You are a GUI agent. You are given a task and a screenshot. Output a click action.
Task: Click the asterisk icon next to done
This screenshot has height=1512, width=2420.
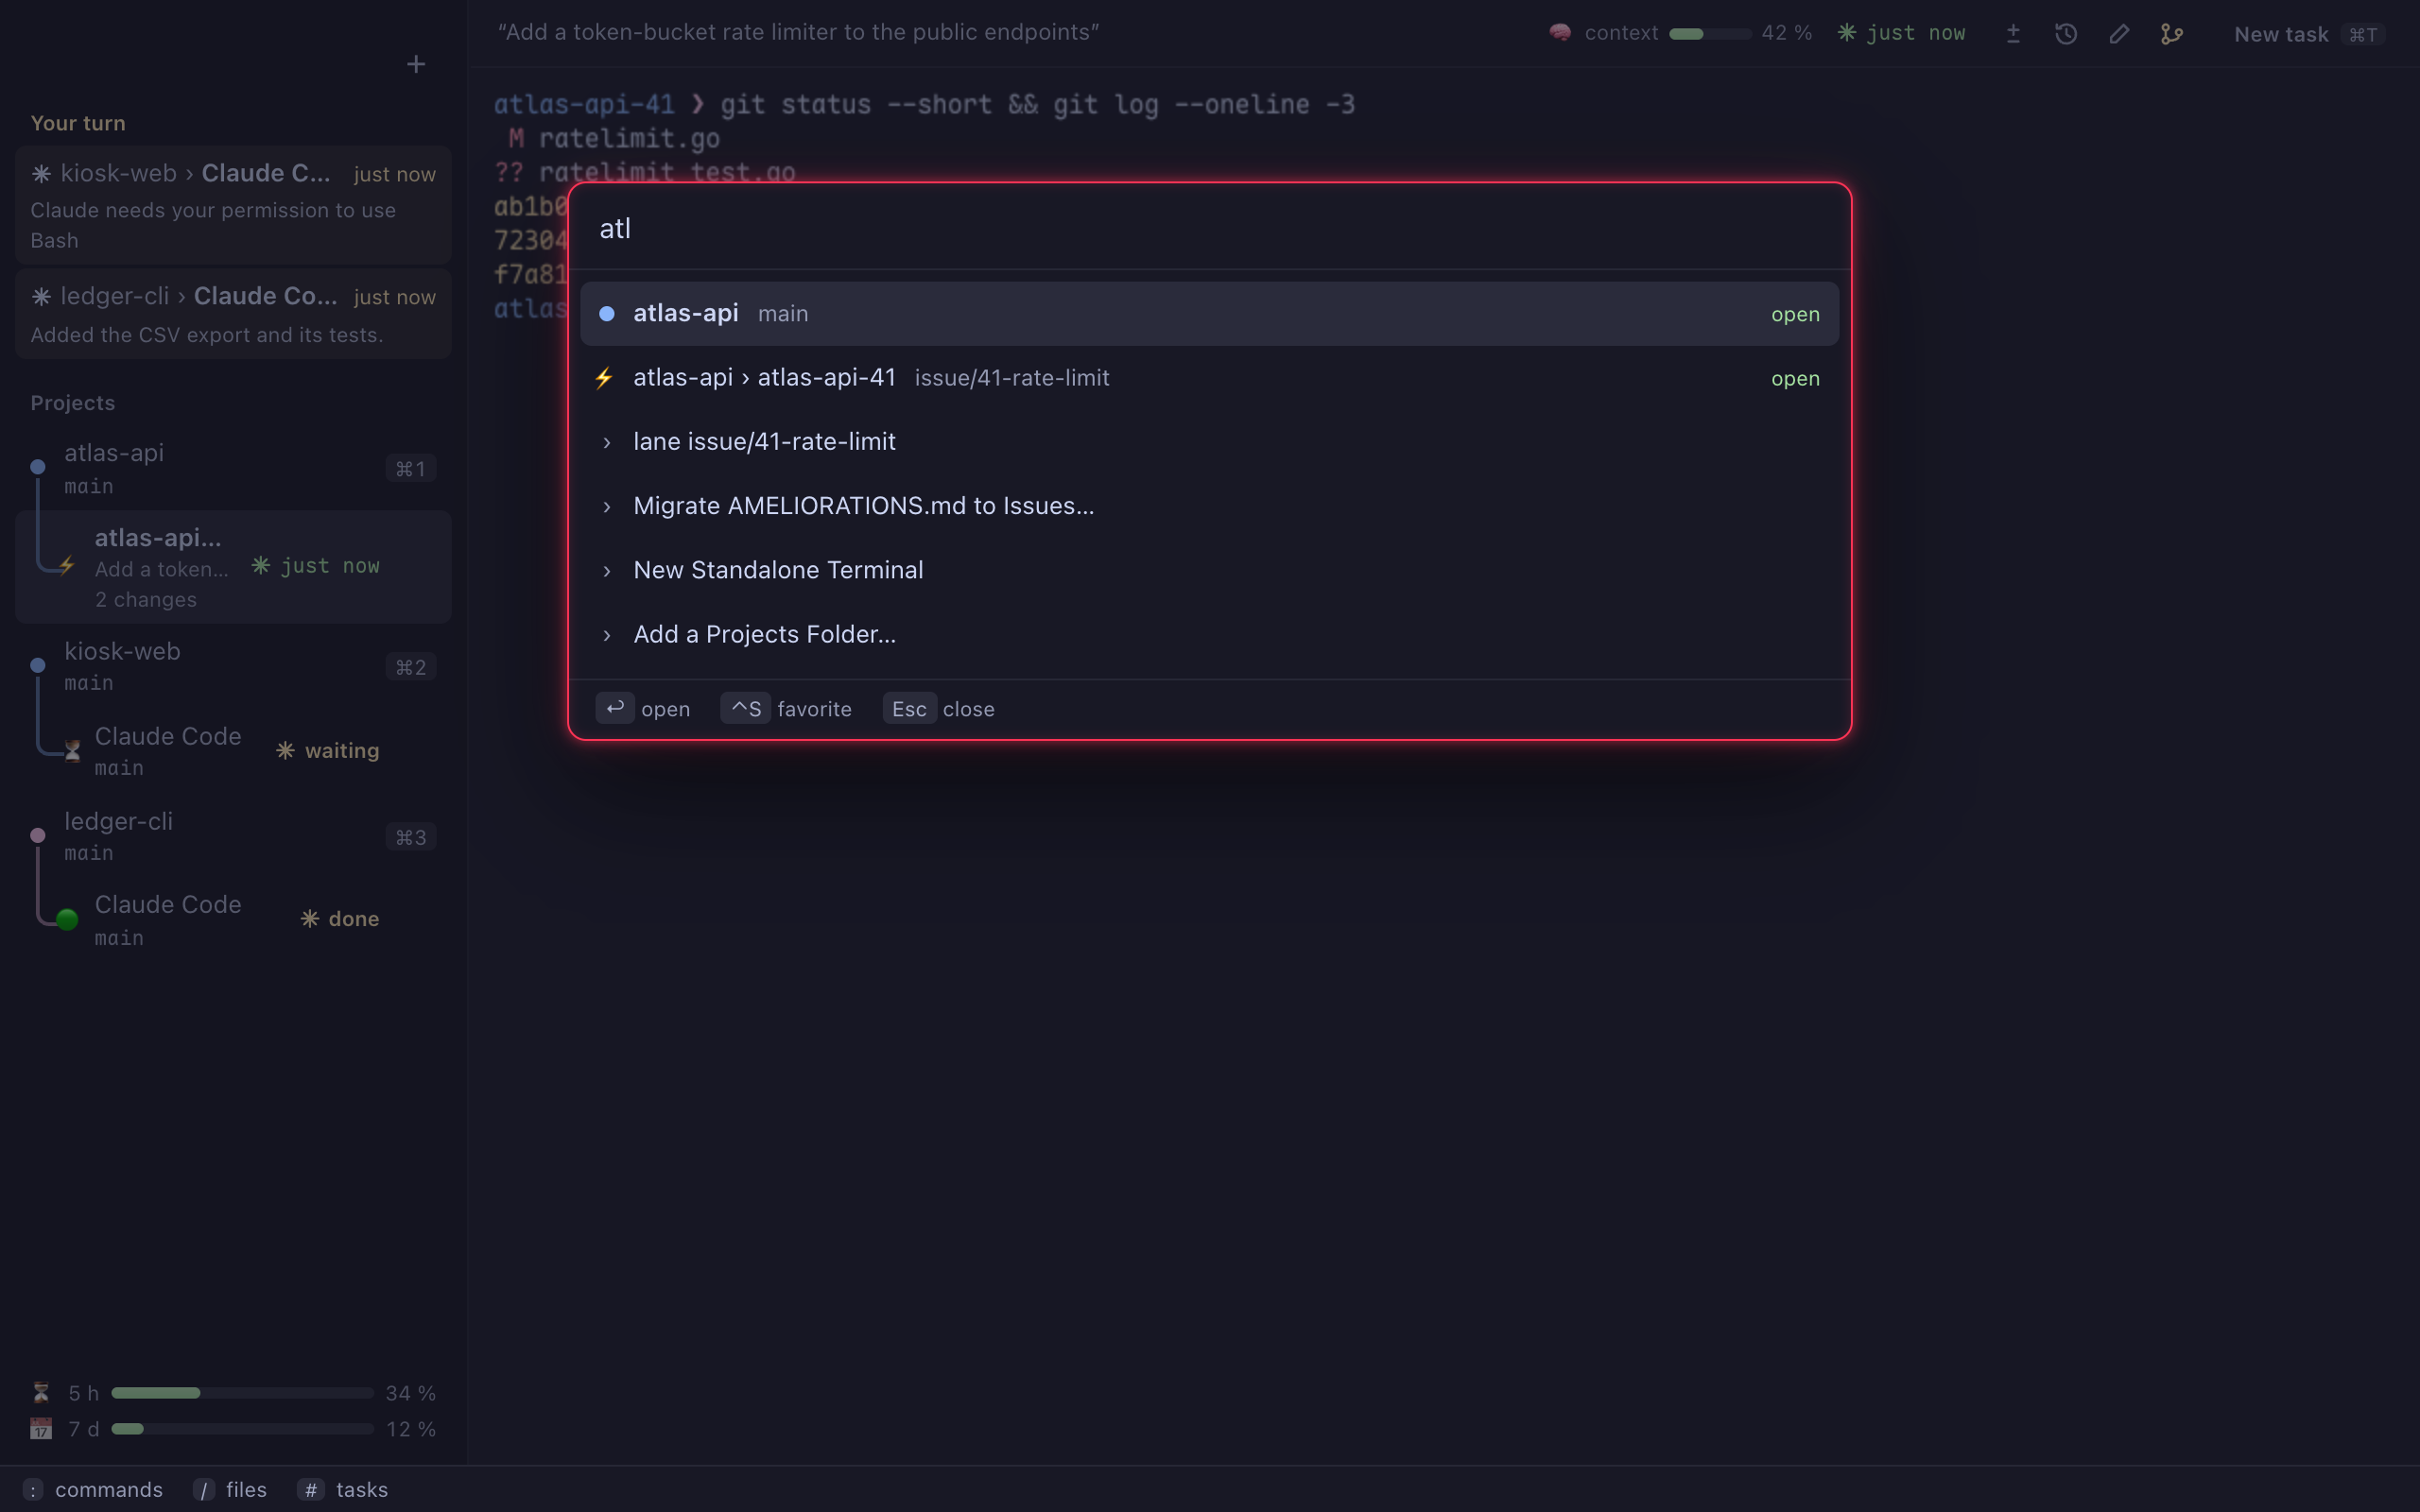tap(310, 918)
